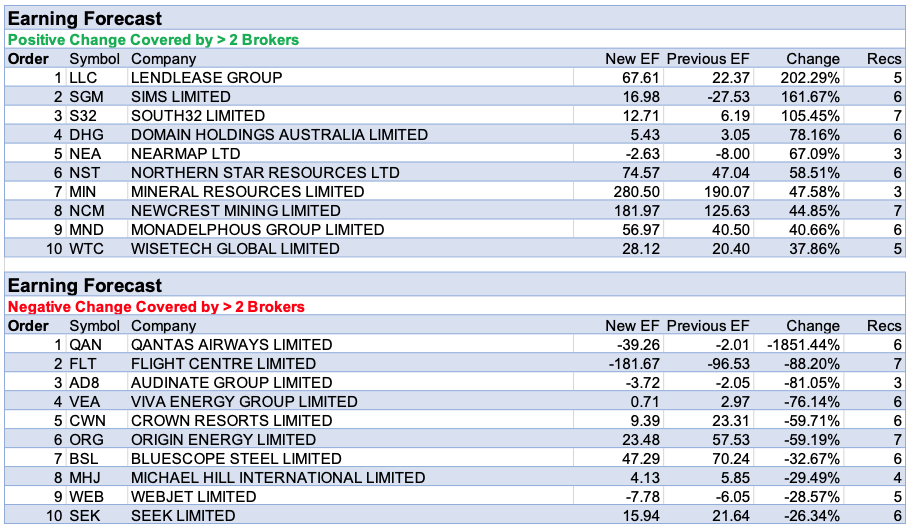Select the -181.67 New EF value
This screenshot has height=531, width=911.
633,364
